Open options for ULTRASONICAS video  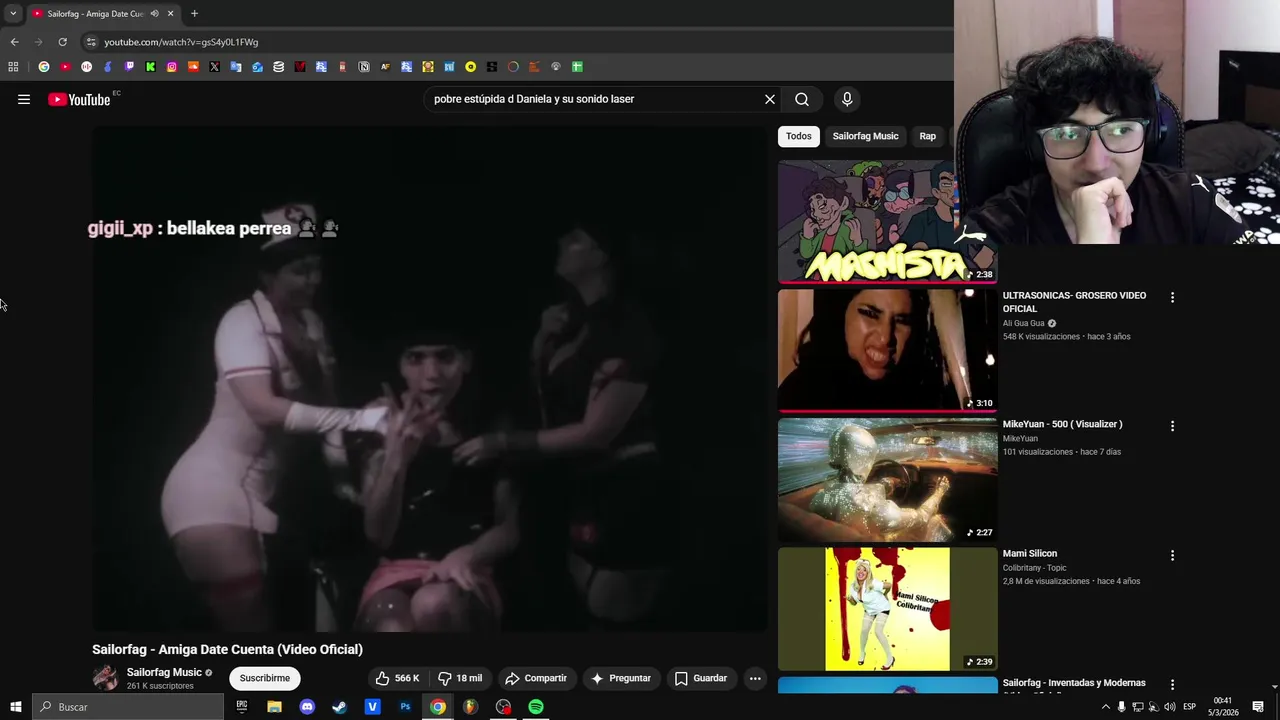coord(1172,297)
